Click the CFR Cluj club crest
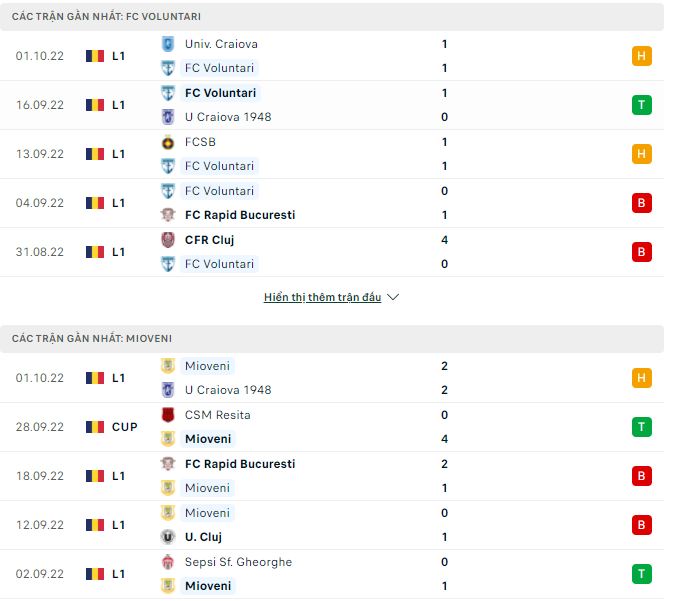The width and height of the screenshot is (673, 601). coord(168,240)
